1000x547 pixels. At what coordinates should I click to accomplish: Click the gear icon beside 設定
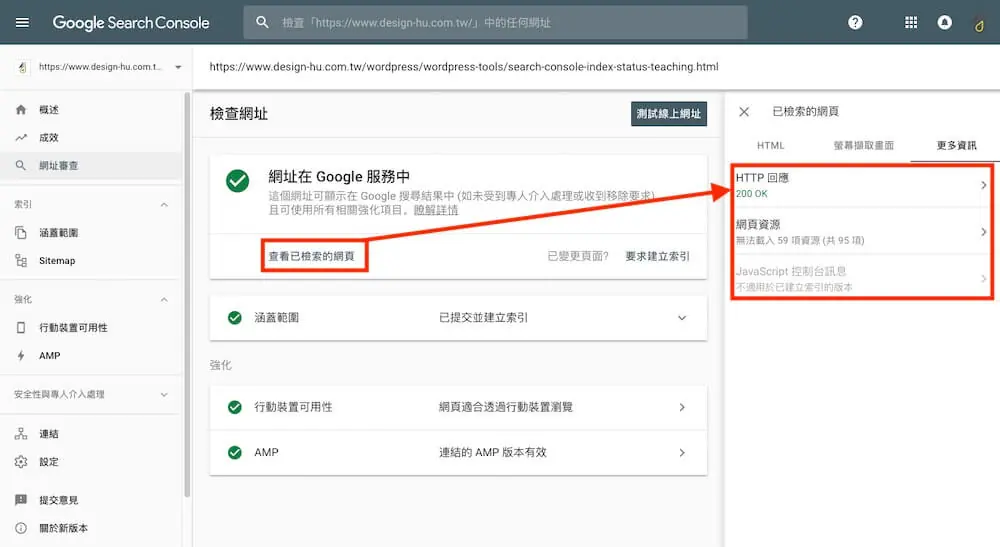pos(21,462)
